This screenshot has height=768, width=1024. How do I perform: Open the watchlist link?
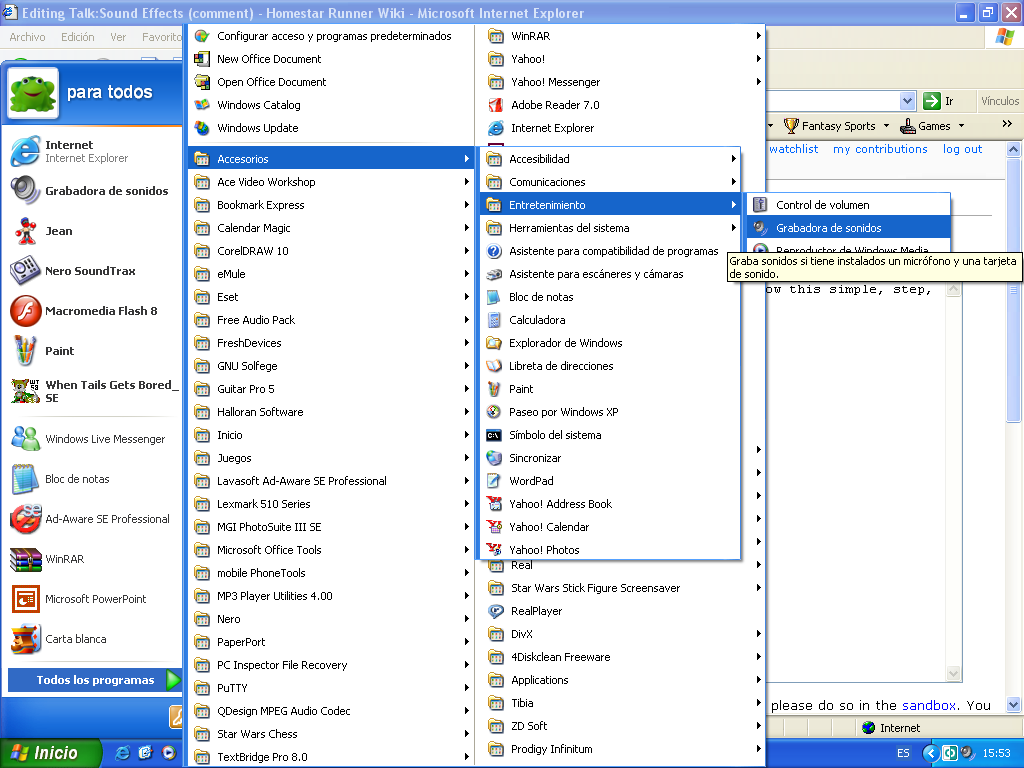[x=793, y=149]
